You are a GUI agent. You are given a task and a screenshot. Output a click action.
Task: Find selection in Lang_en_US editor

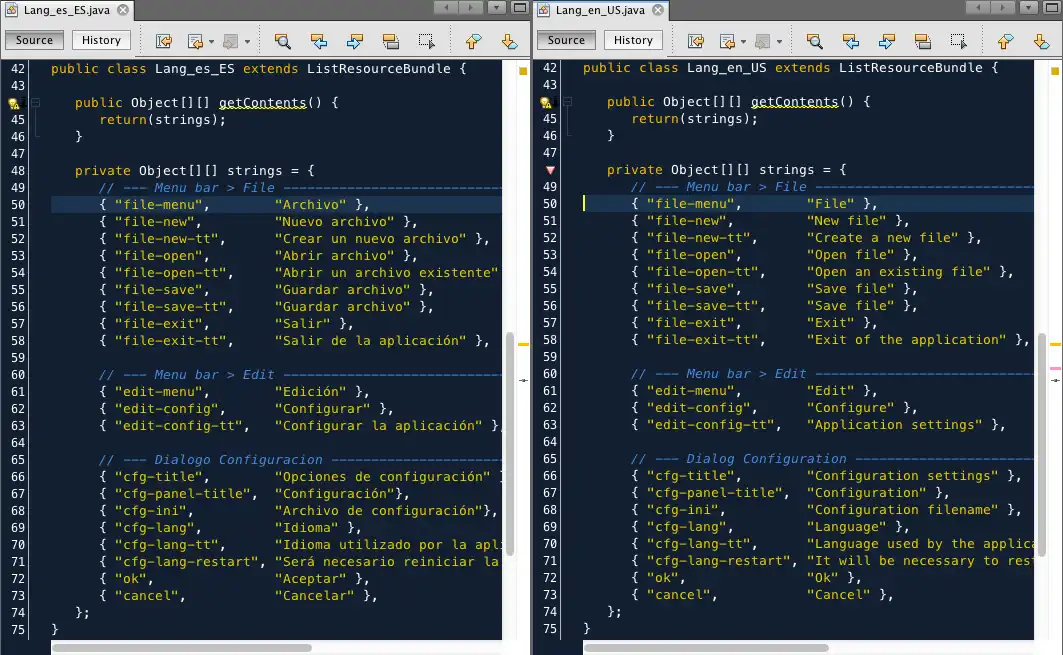coord(815,41)
